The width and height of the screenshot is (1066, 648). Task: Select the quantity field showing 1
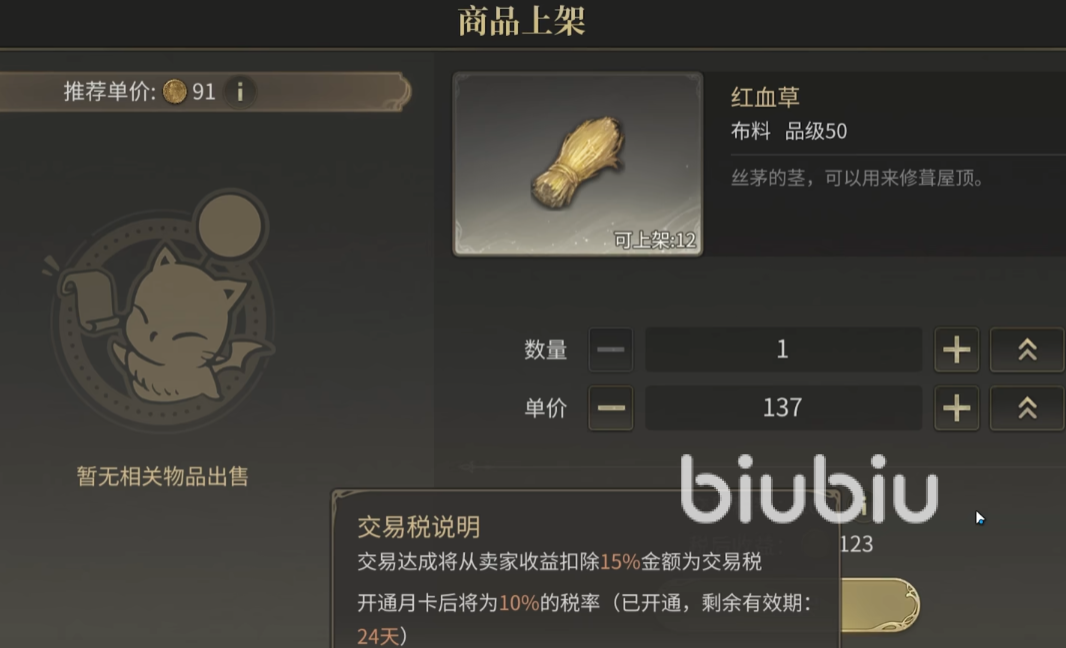(x=783, y=349)
